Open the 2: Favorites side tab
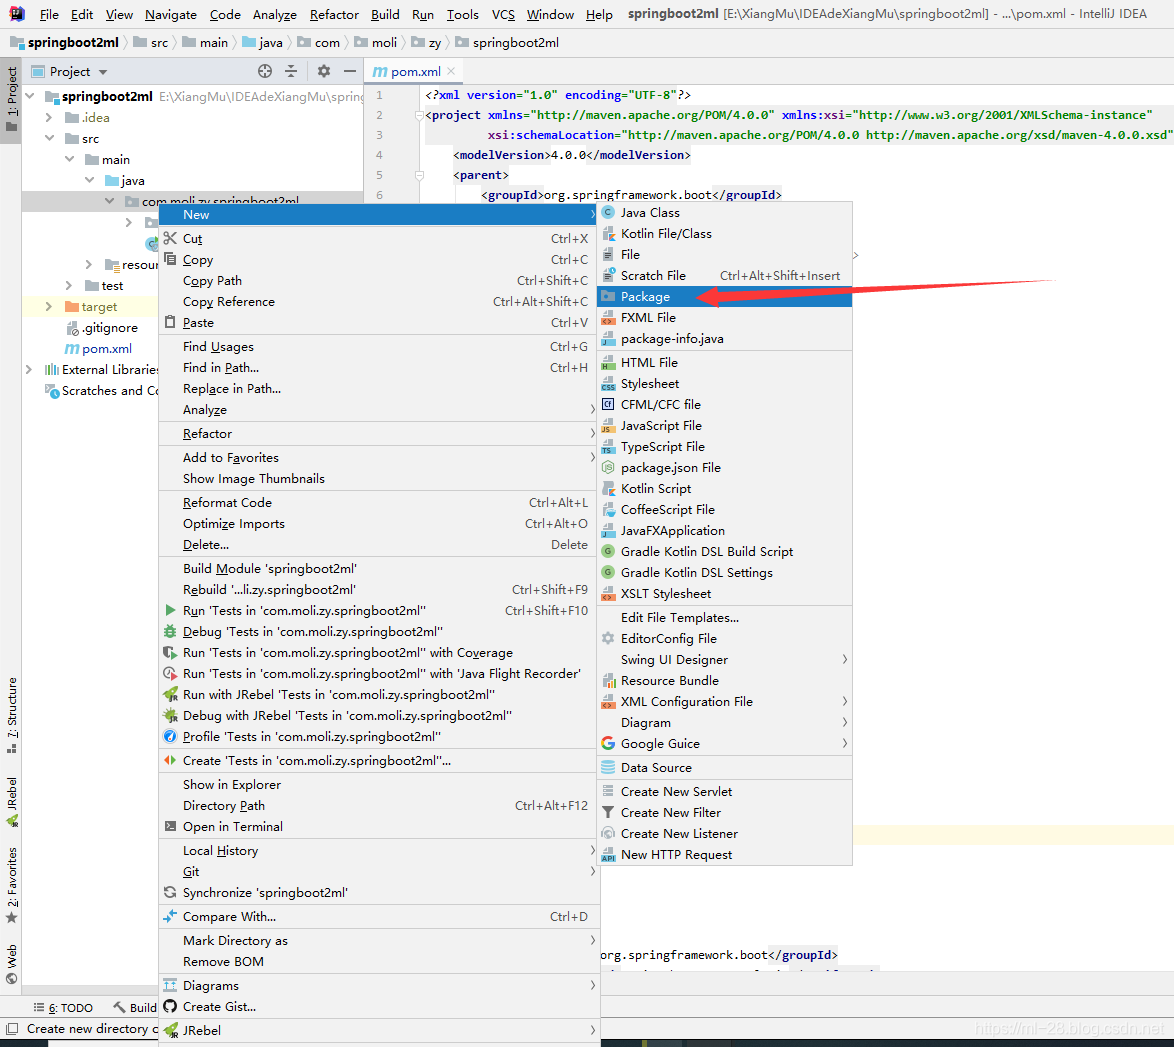Viewport: 1174px width, 1047px height. pyautogui.click(x=11, y=885)
